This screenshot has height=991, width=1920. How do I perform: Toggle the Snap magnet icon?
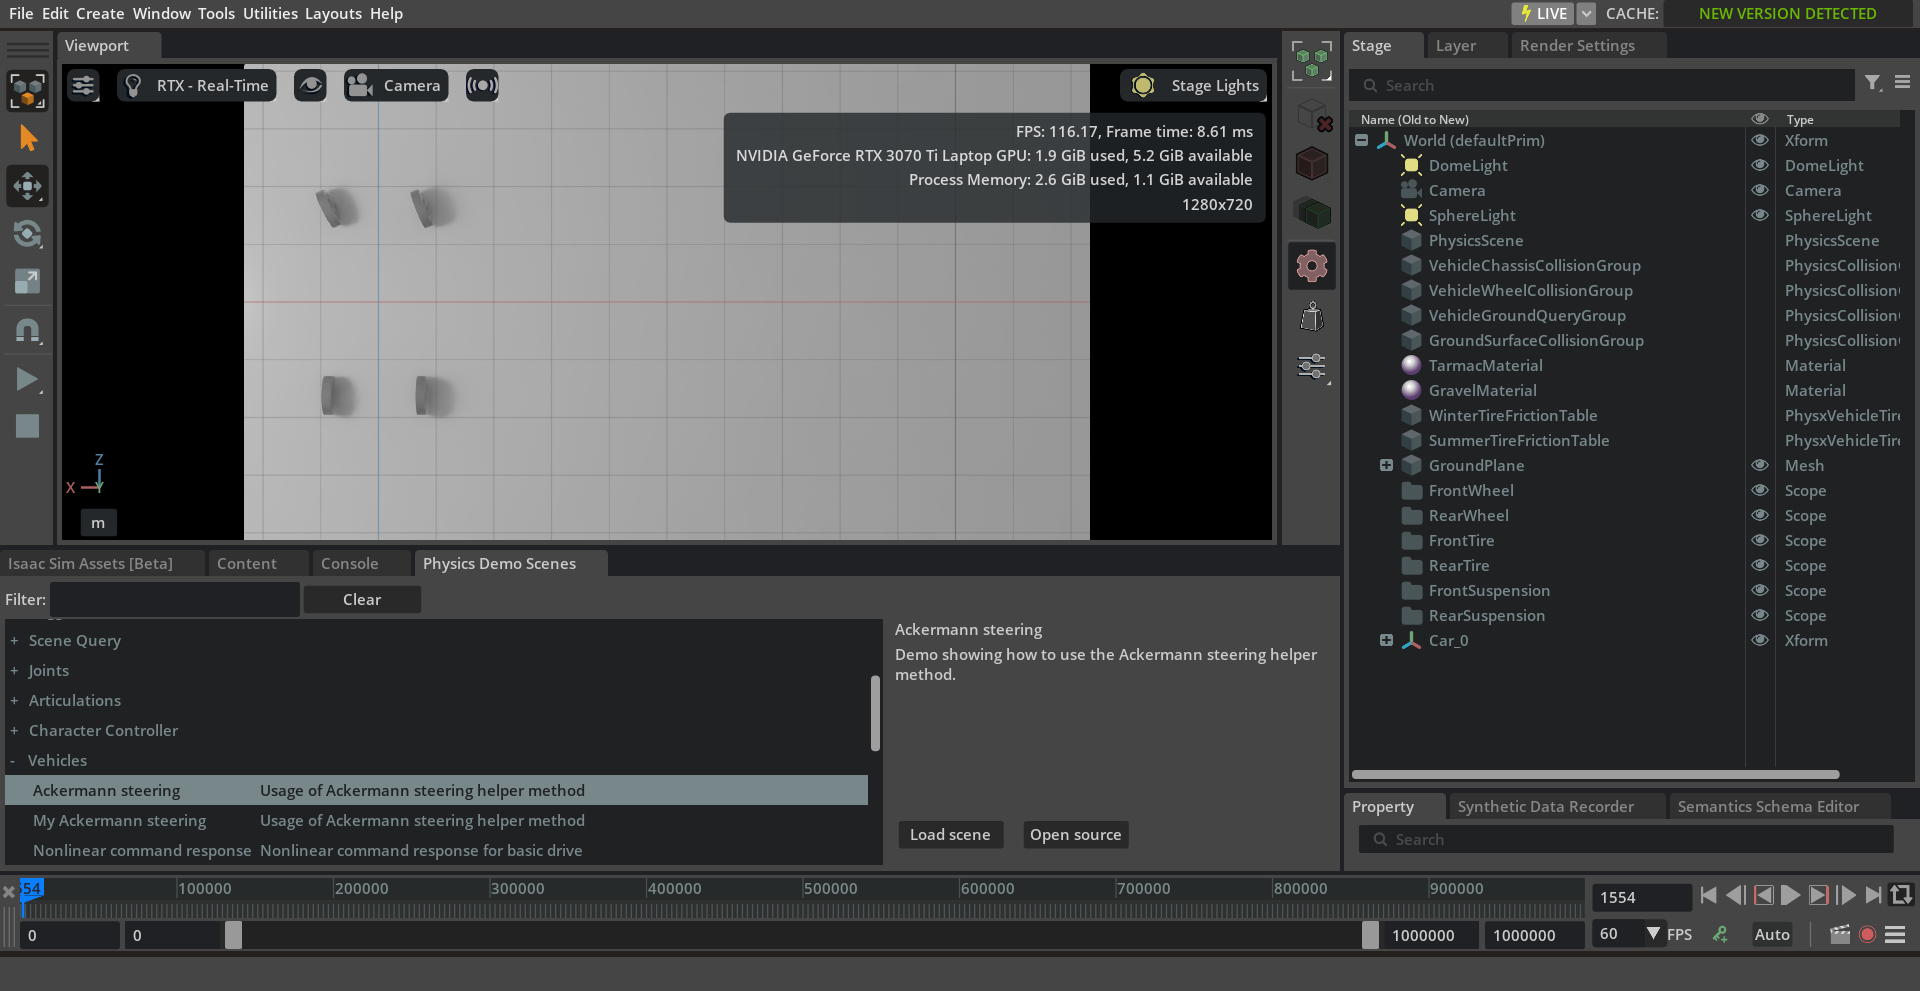click(x=27, y=330)
